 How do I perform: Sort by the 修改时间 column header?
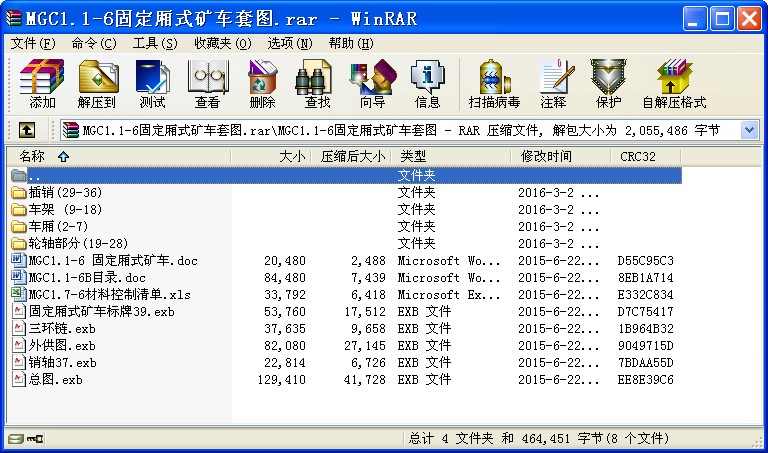pyautogui.click(x=561, y=157)
